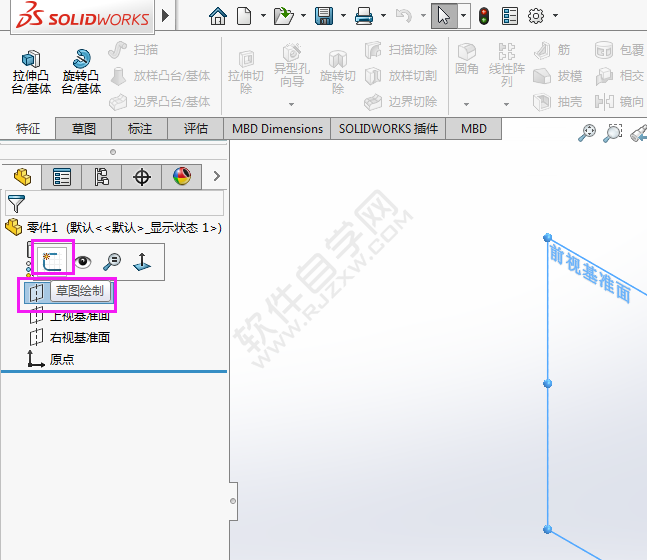This screenshot has width=647, height=560.
Task: Open the New document dropdown arrow
Action: 263,16
